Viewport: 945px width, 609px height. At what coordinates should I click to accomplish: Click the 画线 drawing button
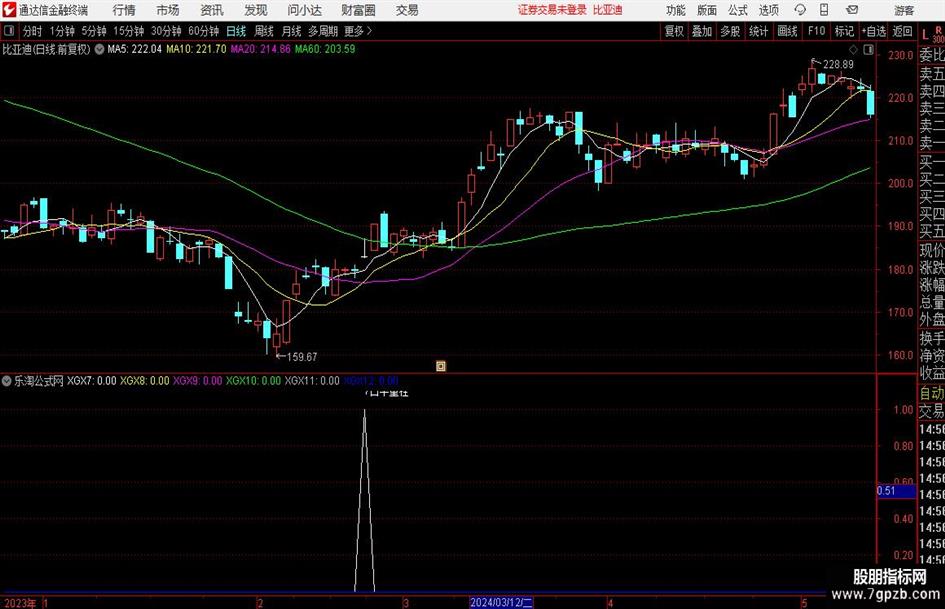coord(788,31)
